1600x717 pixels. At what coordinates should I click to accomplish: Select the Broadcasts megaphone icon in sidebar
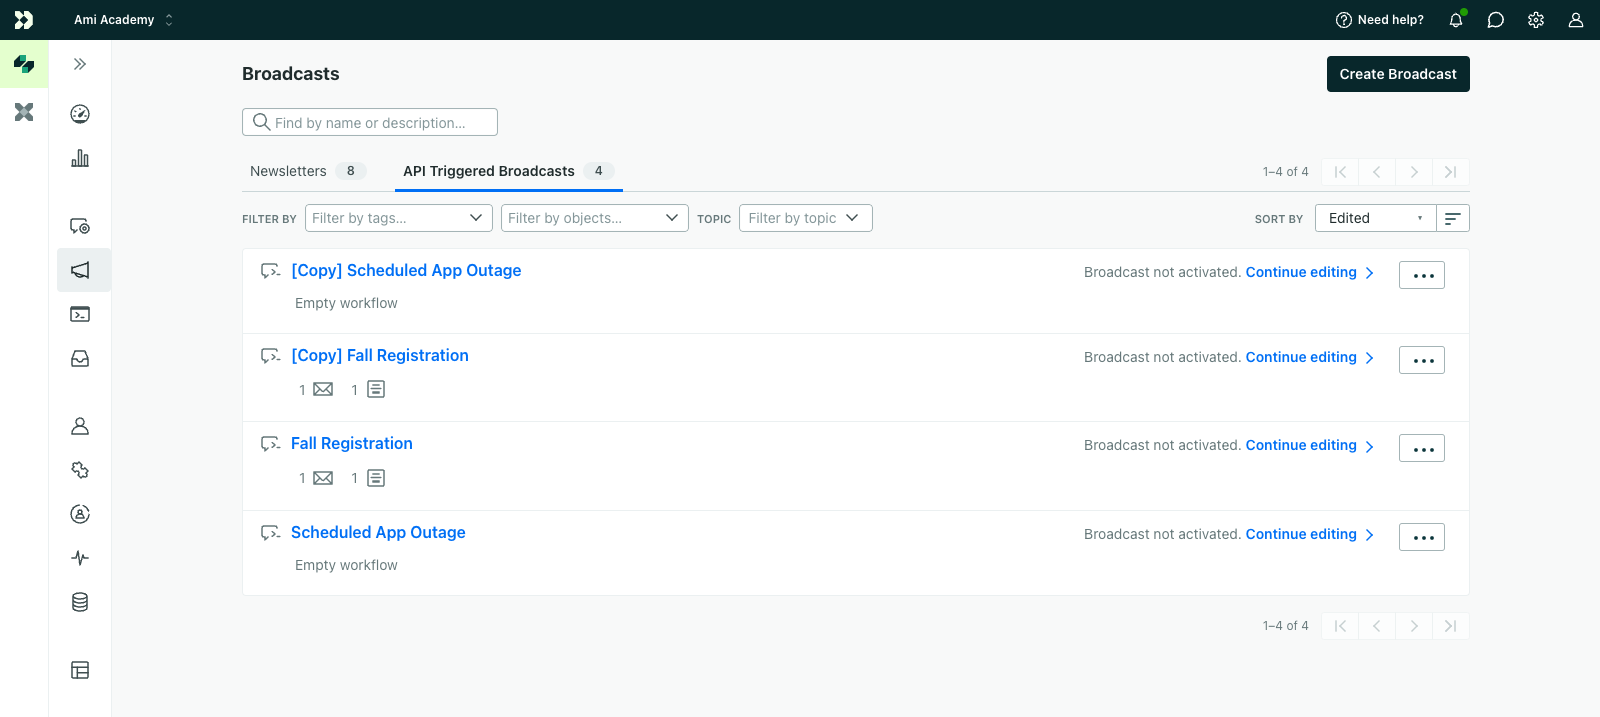[80, 270]
